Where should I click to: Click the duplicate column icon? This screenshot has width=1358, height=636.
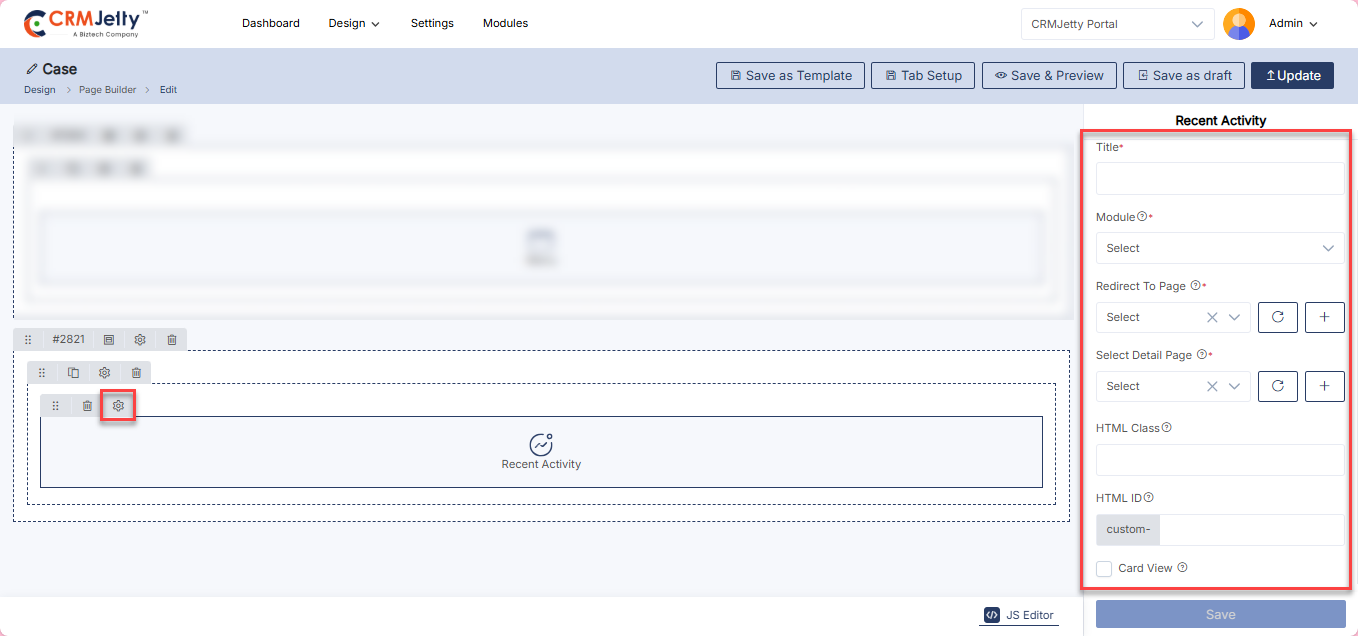73,373
